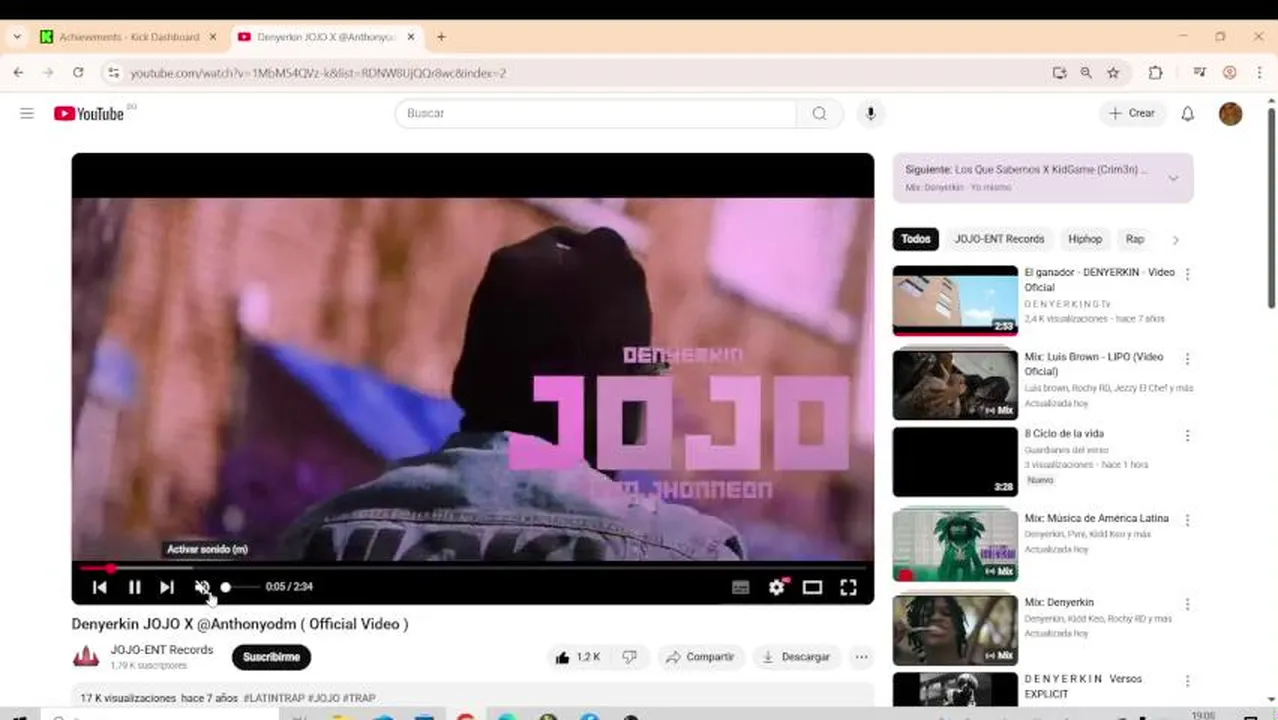Start voice search with the microphone icon
Viewport: 1278px width, 720px height.
(870, 114)
